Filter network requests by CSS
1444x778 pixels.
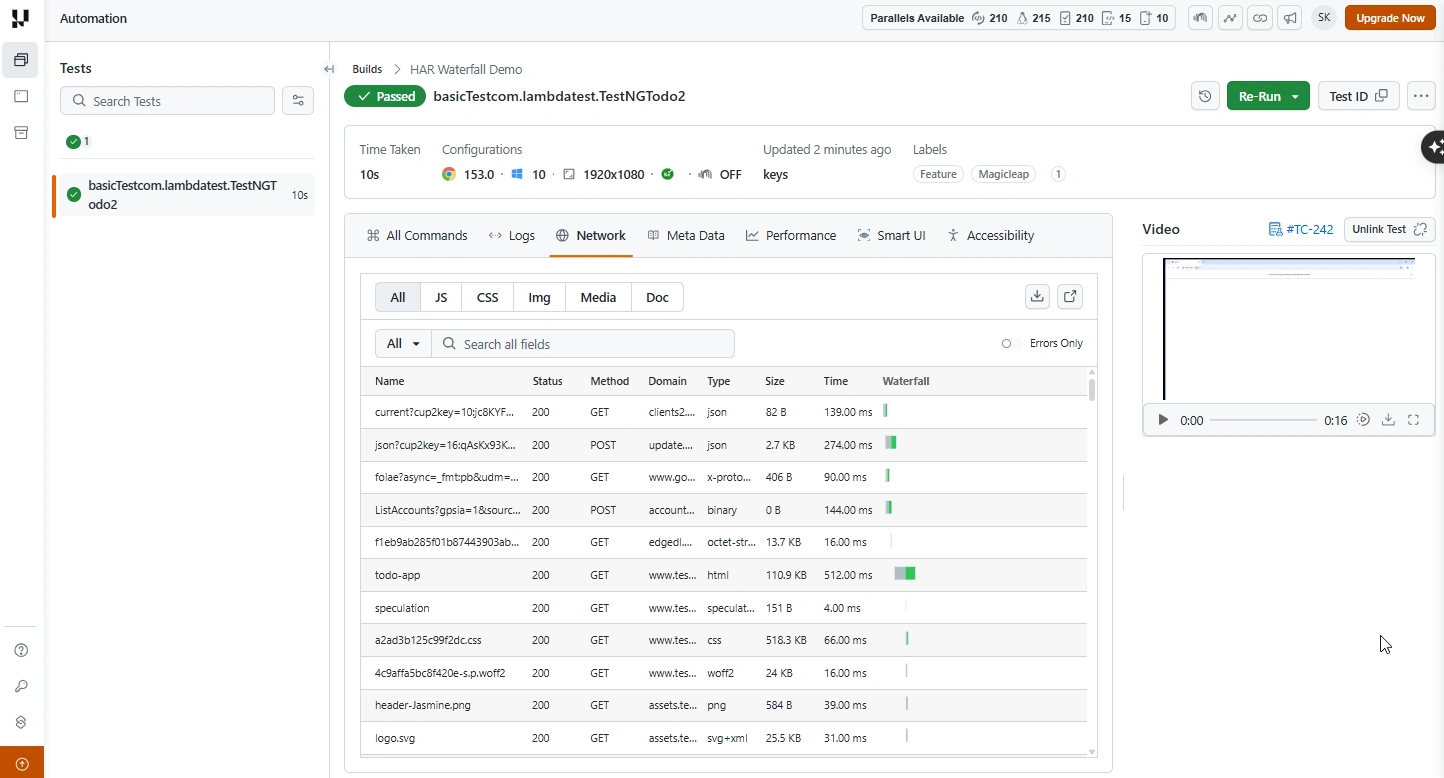(x=487, y=297)
